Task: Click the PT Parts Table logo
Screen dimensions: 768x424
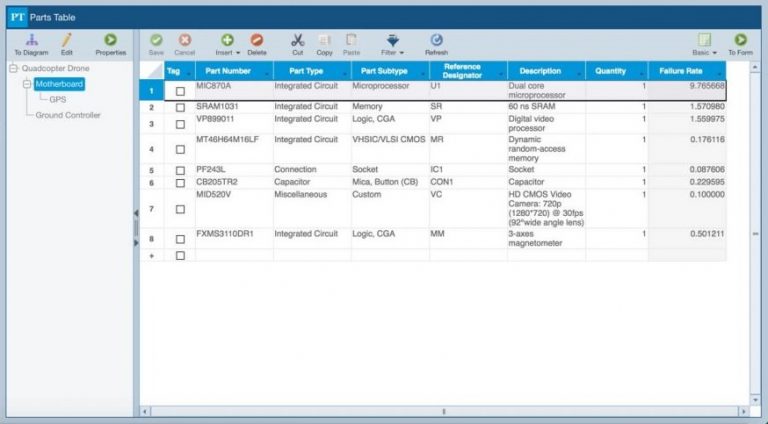Action: (17, 17)
